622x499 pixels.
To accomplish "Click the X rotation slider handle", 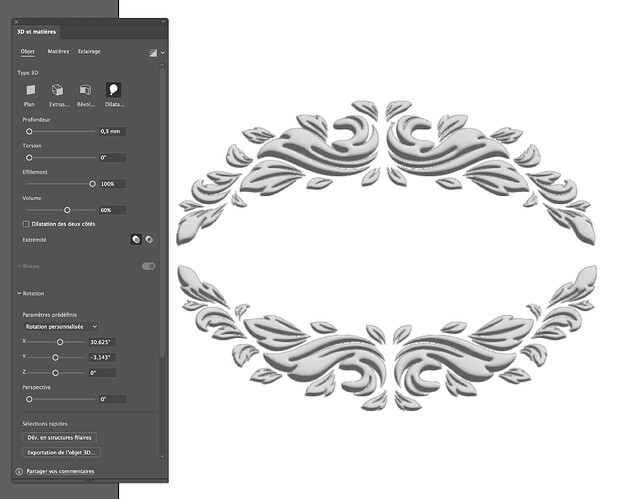I will (60, 342).
